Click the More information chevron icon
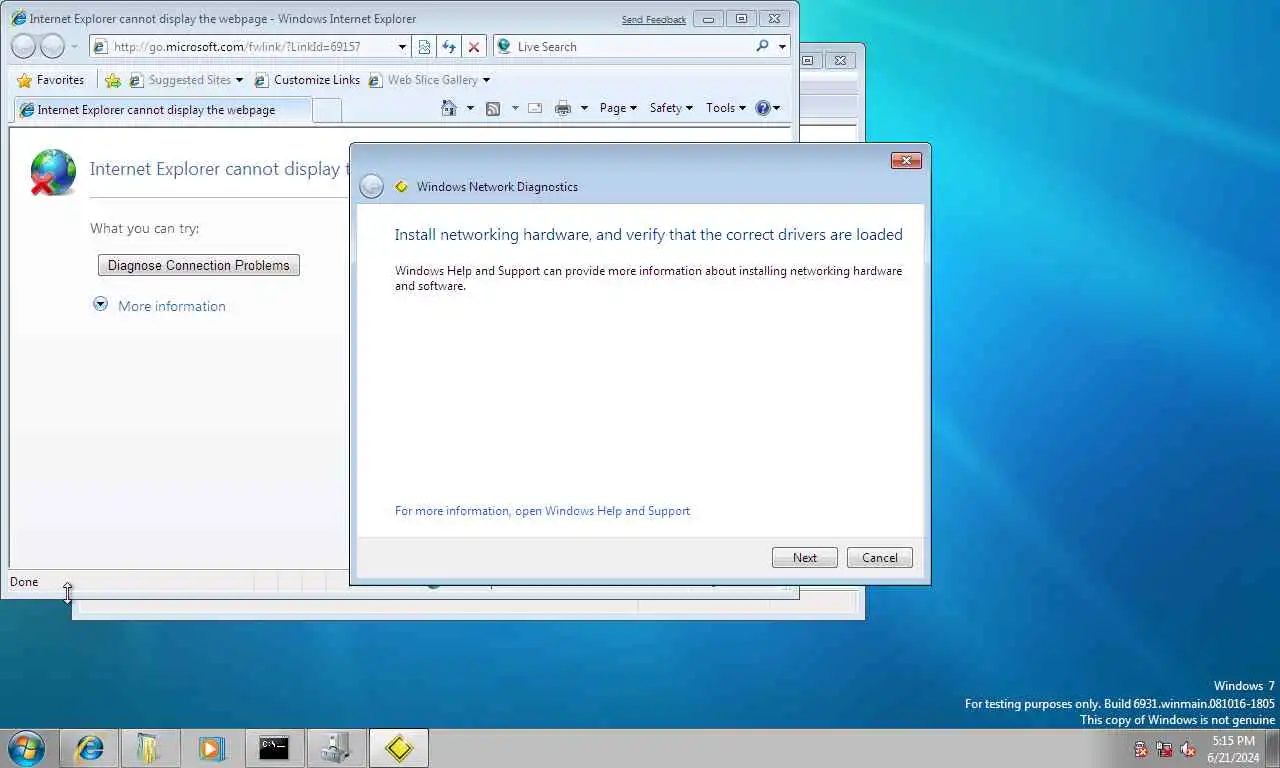 [100, 304]
